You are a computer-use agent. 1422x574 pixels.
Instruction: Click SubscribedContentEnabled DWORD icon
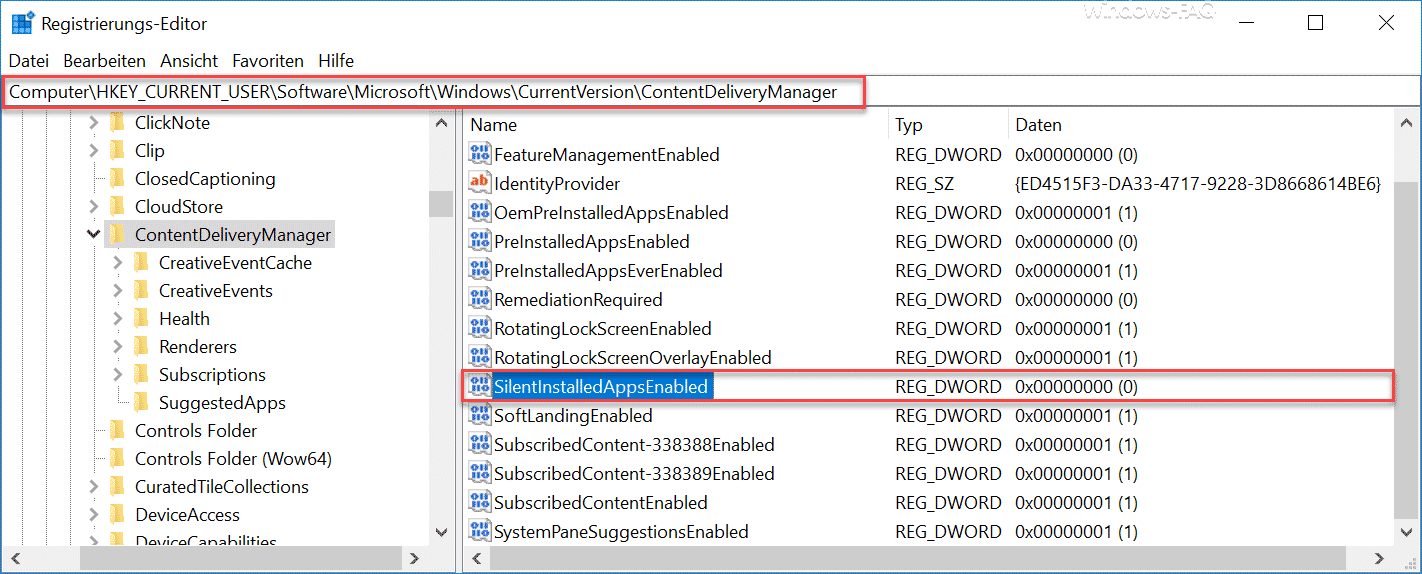(x=480, y=503)
